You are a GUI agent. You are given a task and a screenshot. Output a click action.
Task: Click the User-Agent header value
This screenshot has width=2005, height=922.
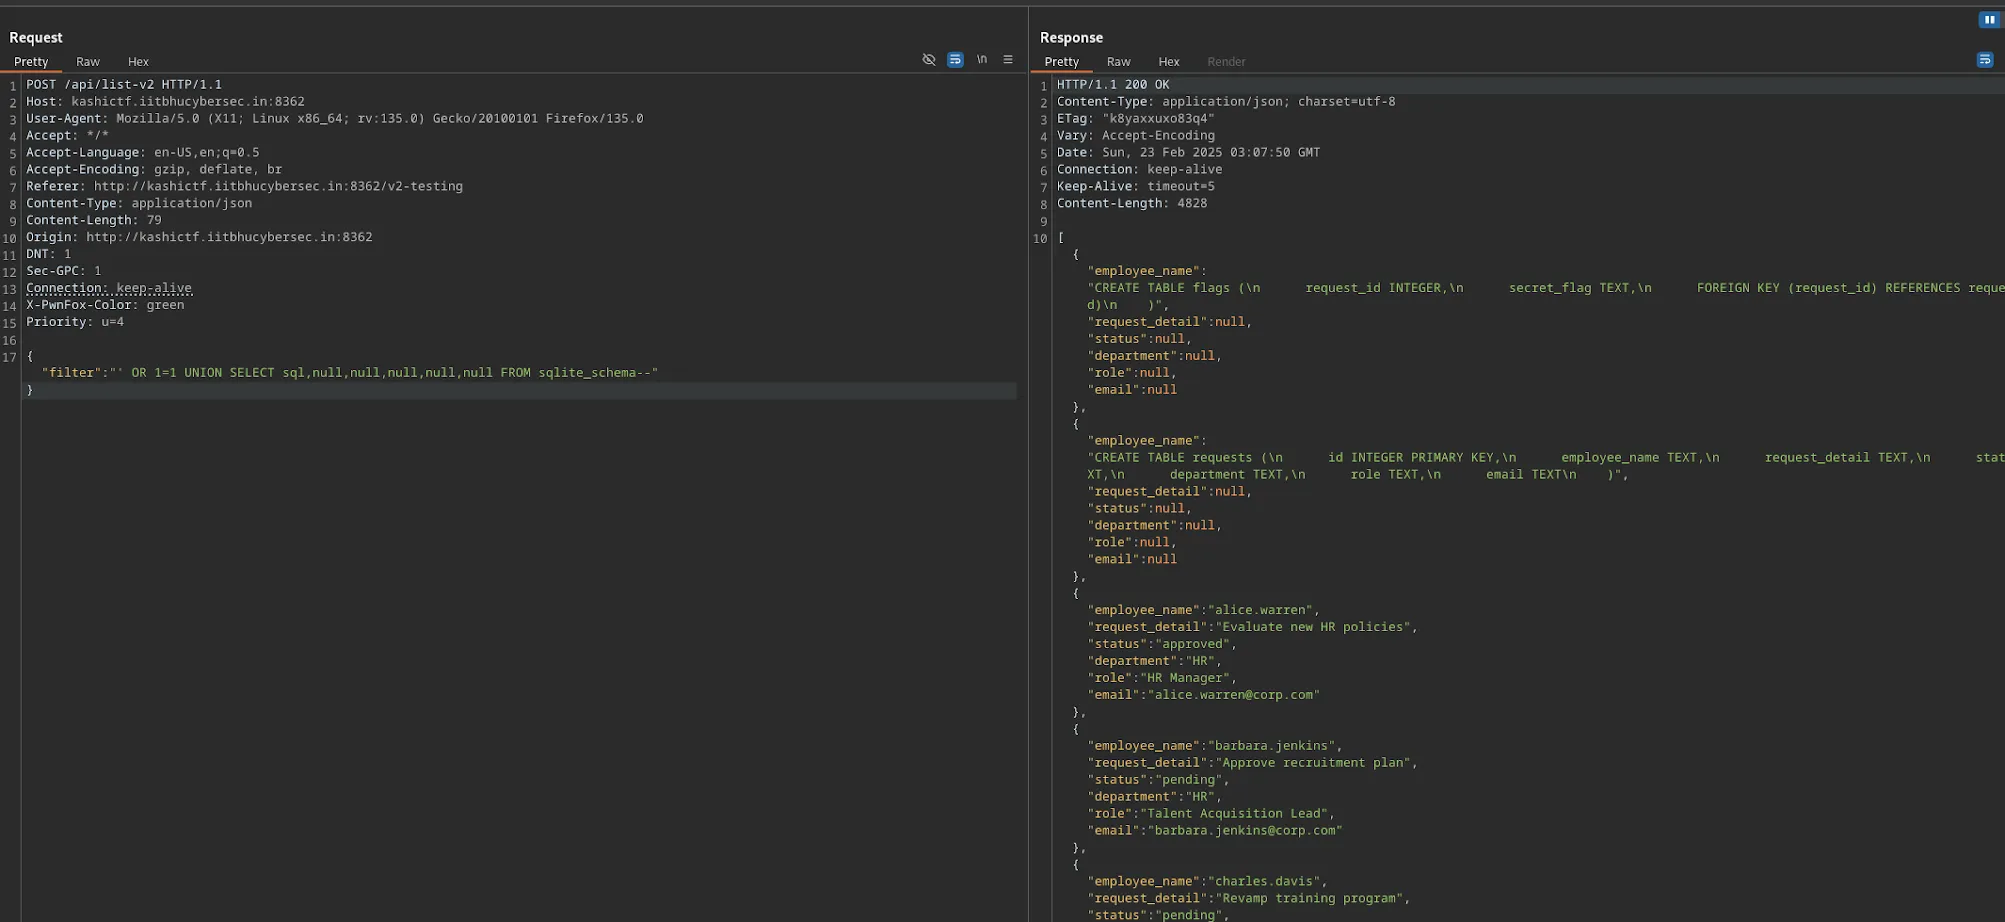tap(380, 119)
